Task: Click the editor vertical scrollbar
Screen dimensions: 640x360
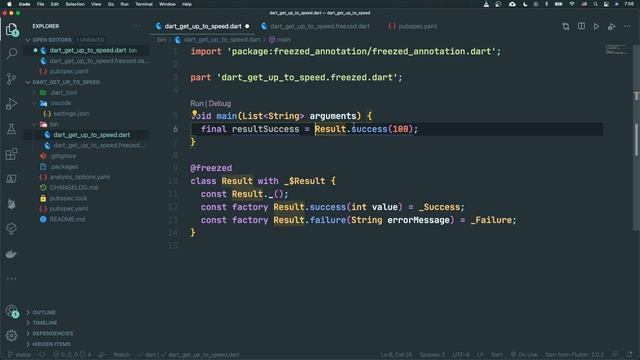Action: pyautogui.click(x=636, y=139)
